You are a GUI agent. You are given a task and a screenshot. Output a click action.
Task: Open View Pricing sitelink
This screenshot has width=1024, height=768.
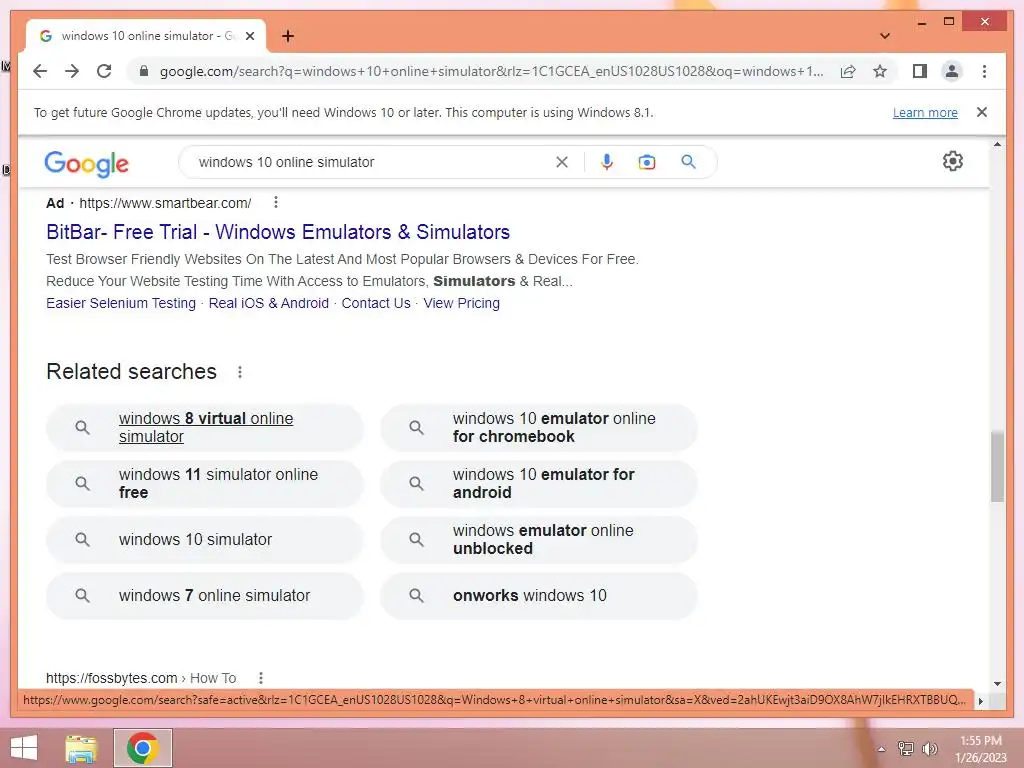(461, 303)
